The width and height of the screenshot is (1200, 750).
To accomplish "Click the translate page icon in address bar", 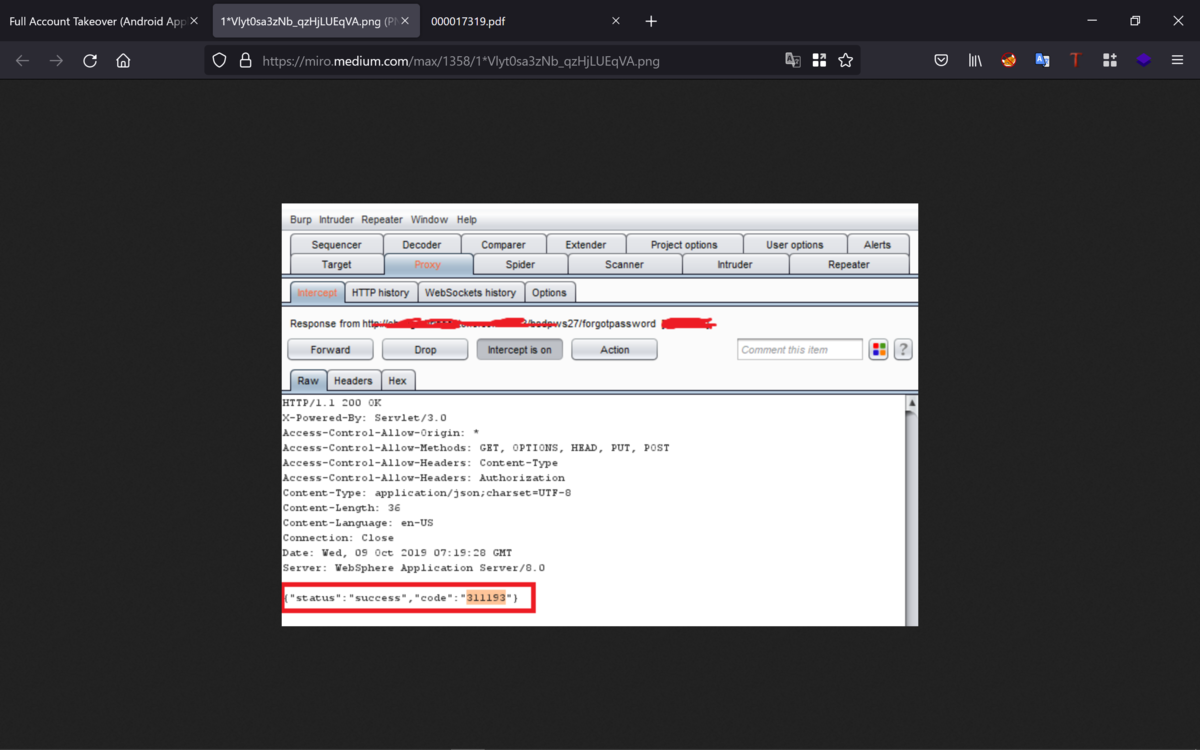I will (x=792, y=61).
